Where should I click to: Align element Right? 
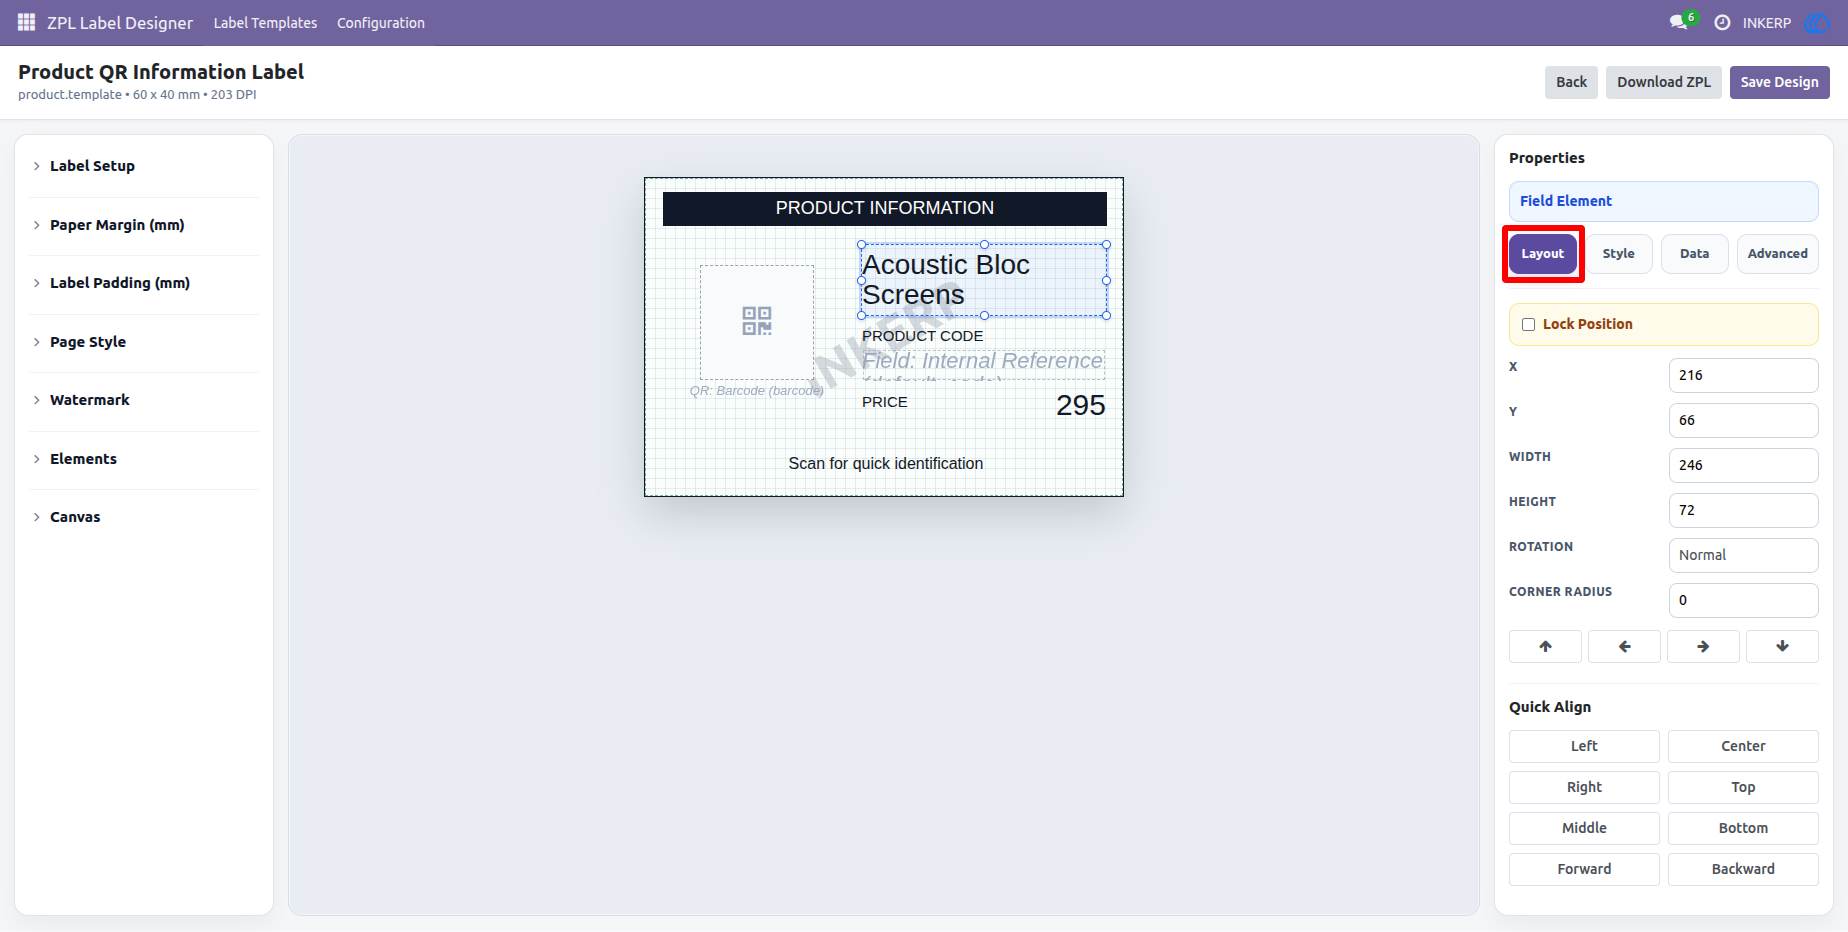pos(1584,787)
